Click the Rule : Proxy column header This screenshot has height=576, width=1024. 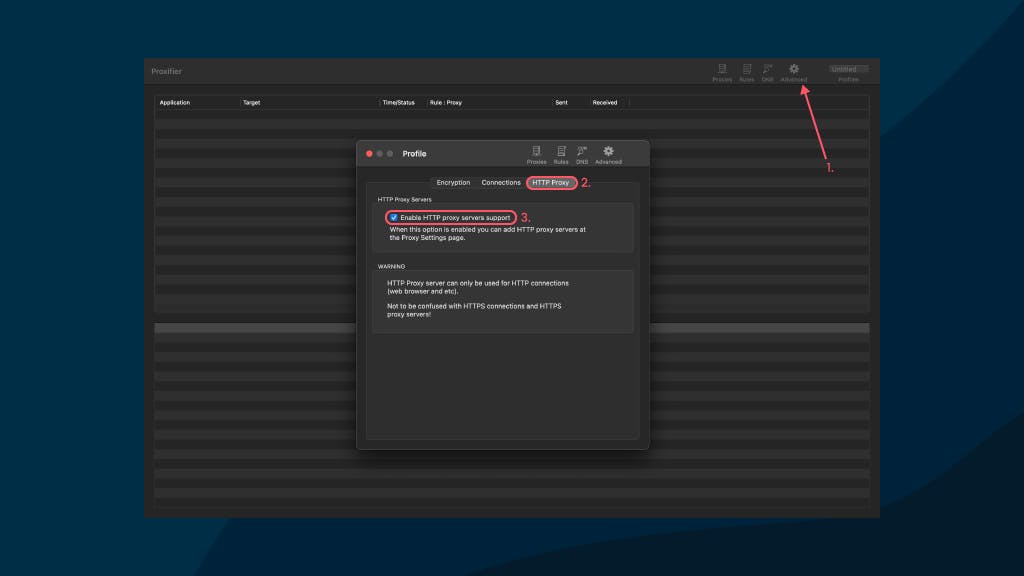point(445,103)
